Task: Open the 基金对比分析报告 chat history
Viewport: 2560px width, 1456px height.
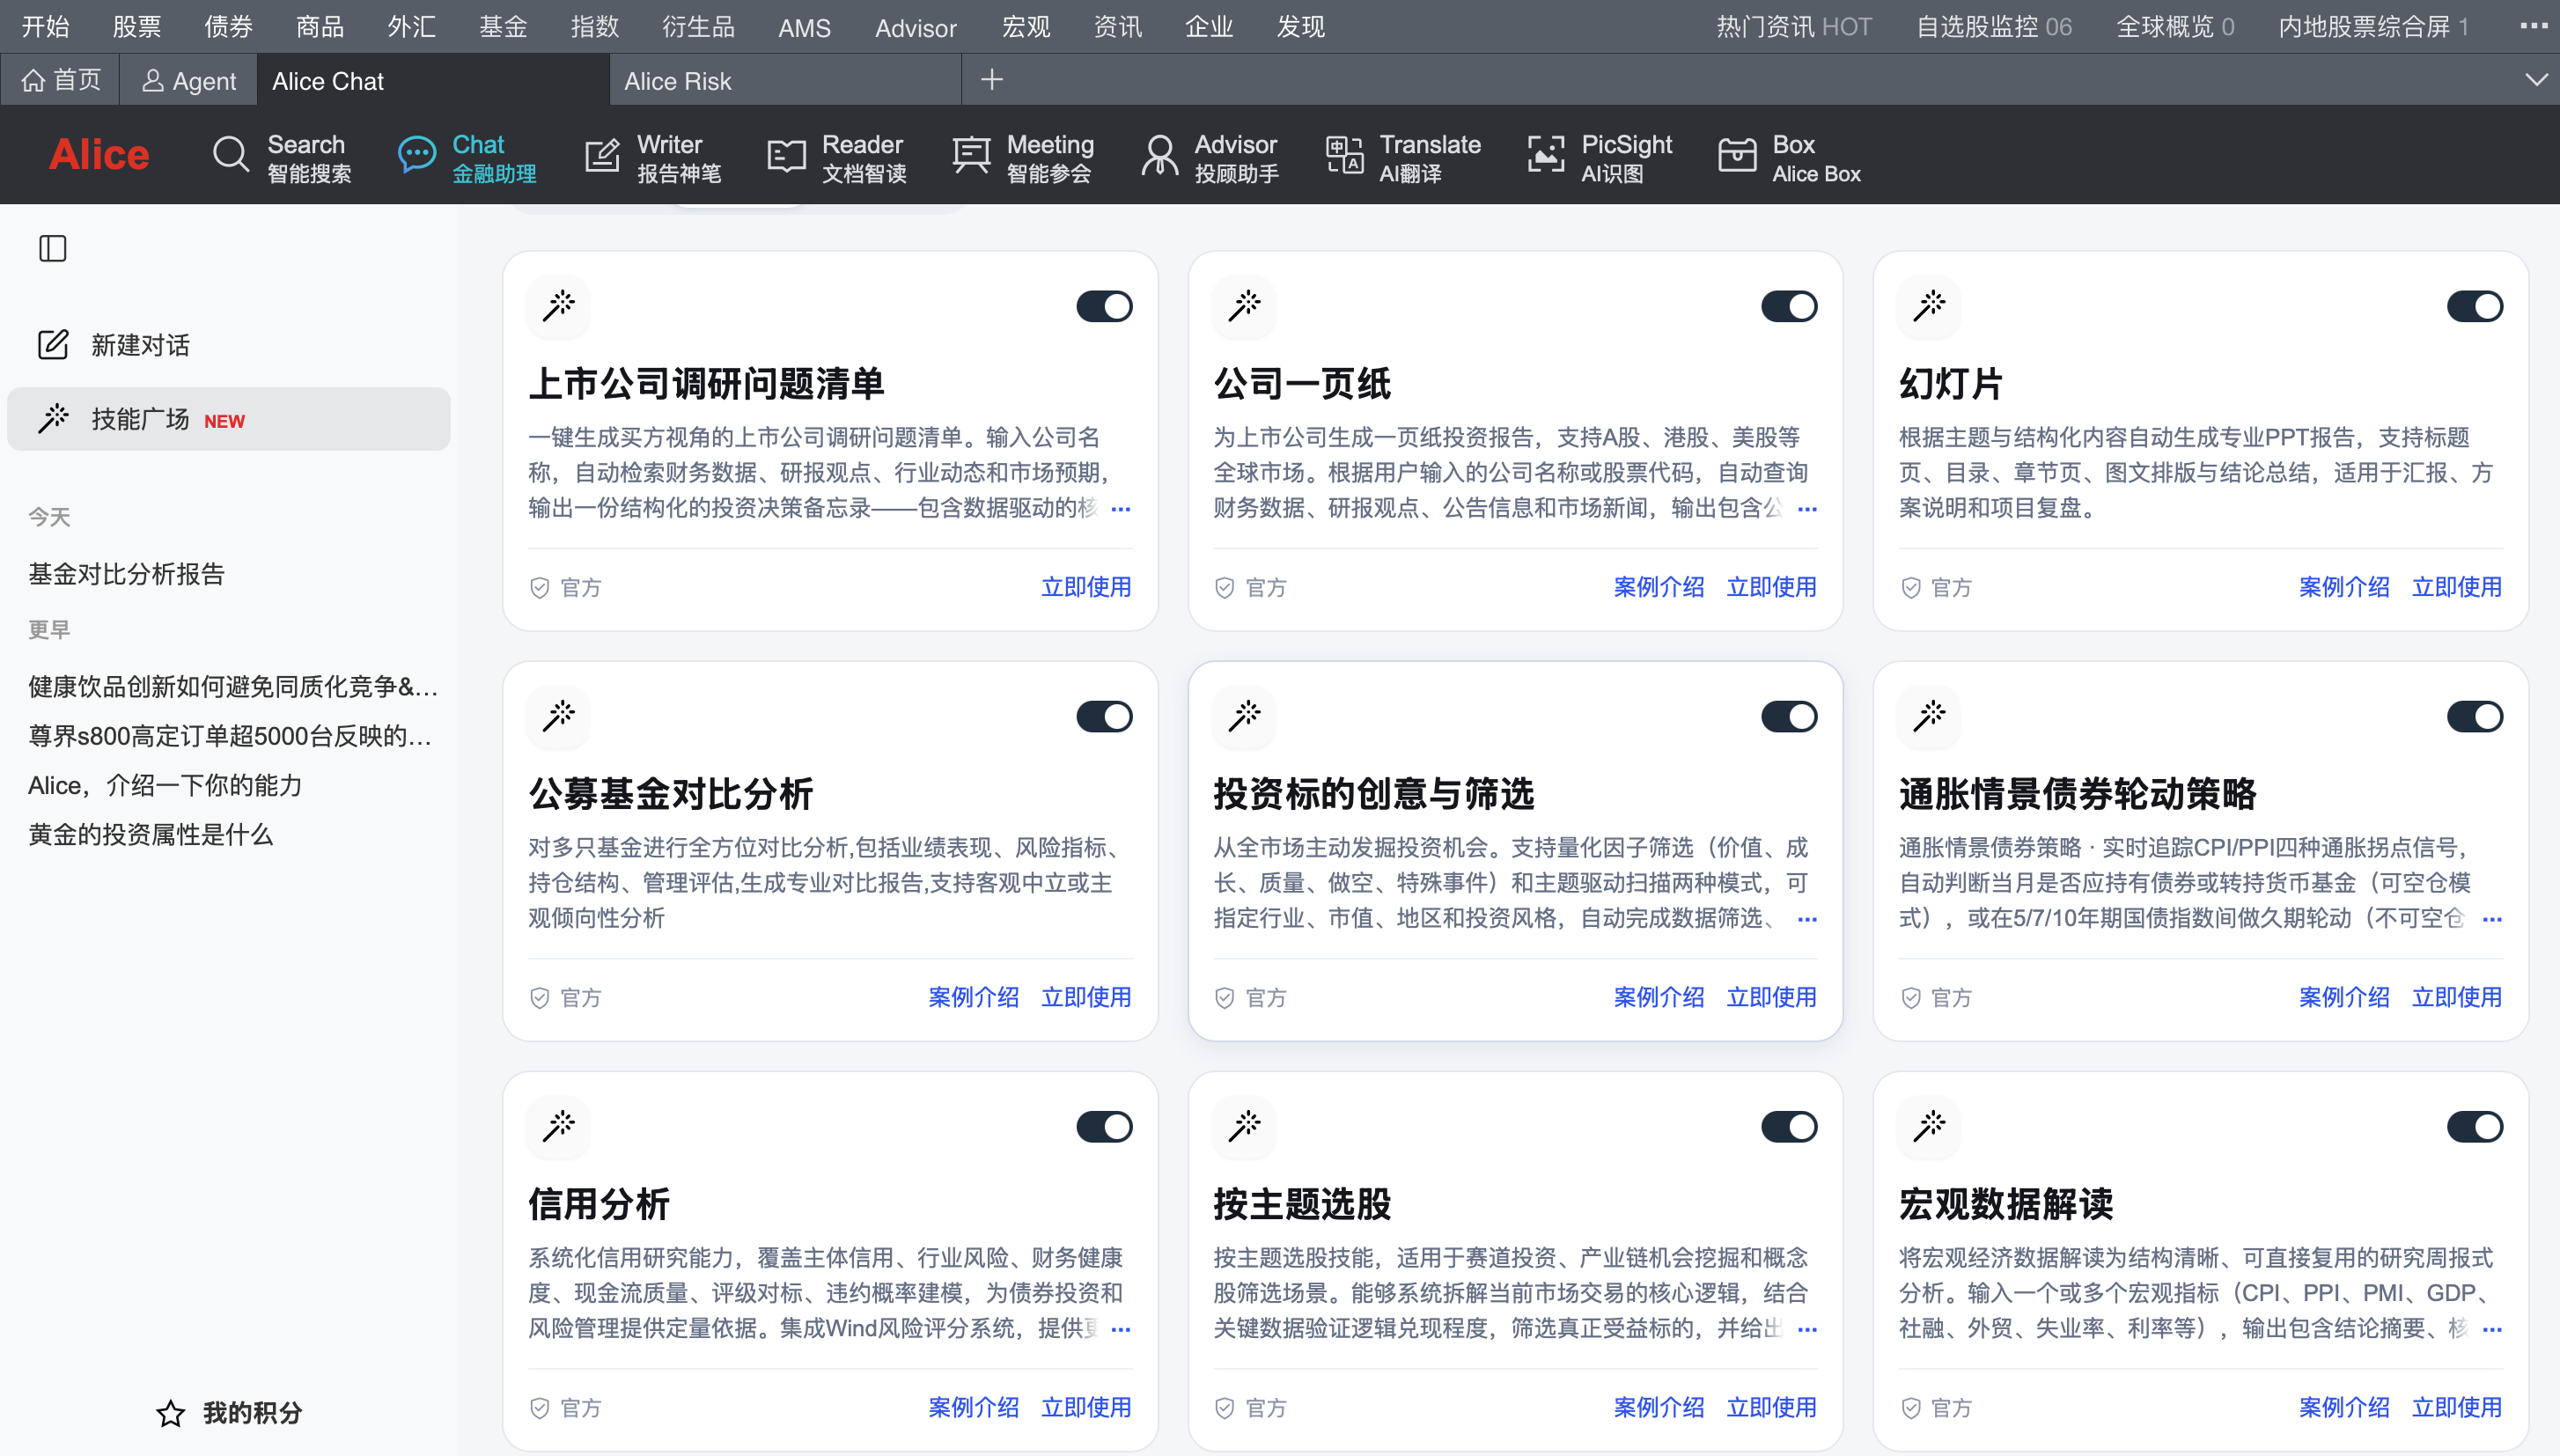Action: point(127,574)
